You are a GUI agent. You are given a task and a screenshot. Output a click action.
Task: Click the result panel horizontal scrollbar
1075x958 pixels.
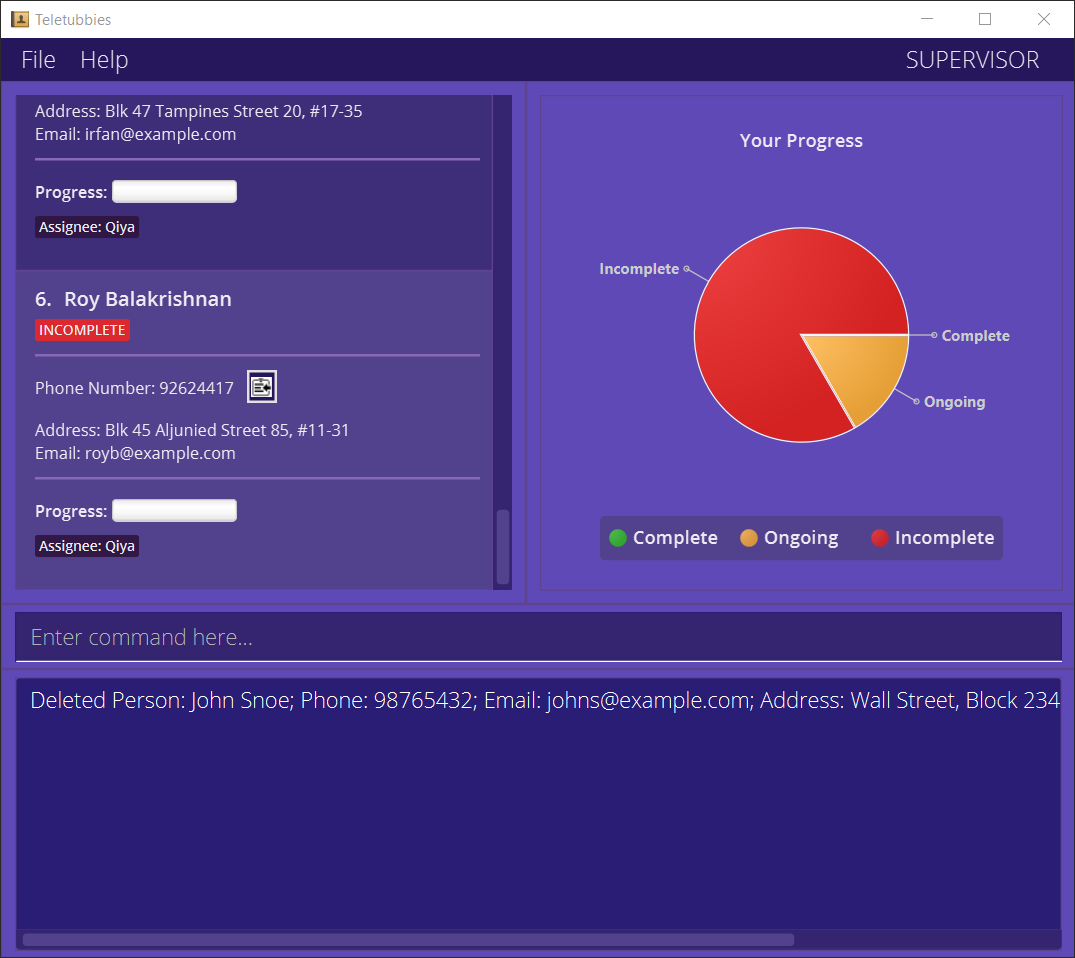408,940
